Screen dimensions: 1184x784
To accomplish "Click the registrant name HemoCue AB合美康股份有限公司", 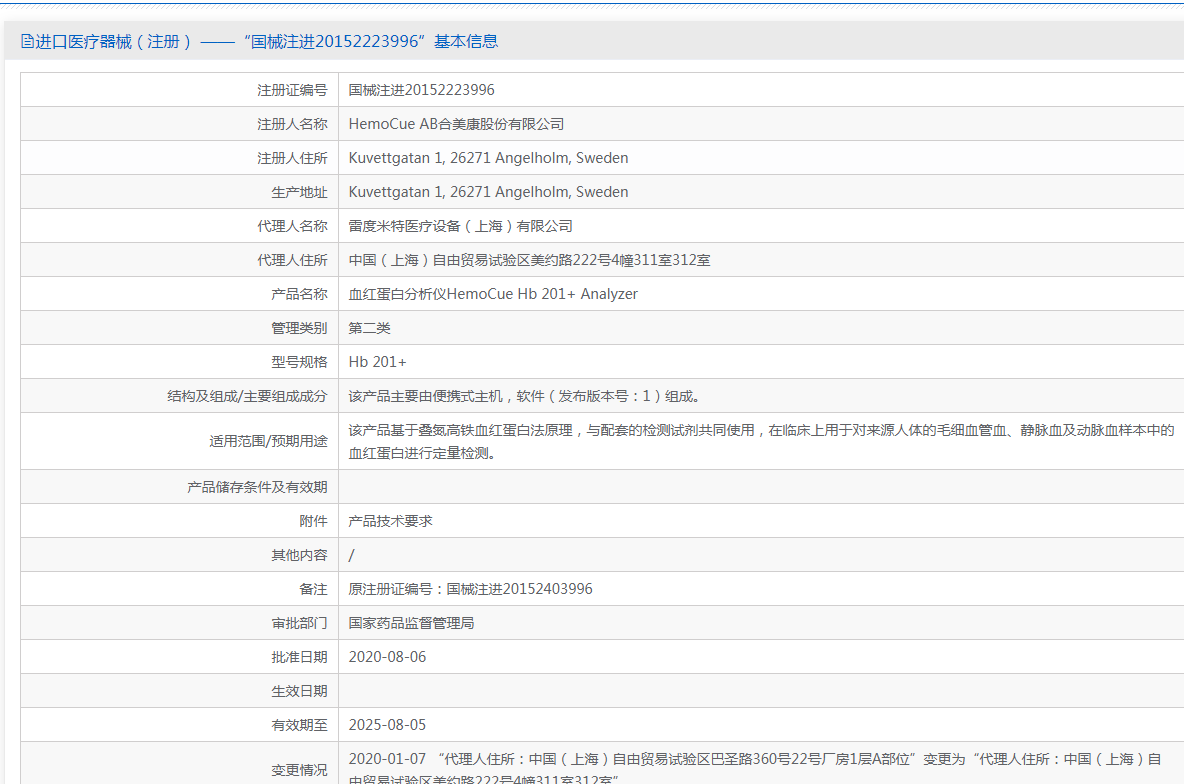I will coord(456,124).
